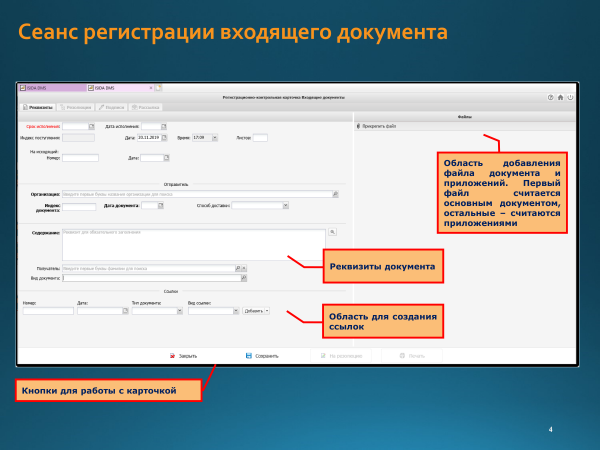
Task: Open the Рассылка tab
Action: [x=146, y=106]
